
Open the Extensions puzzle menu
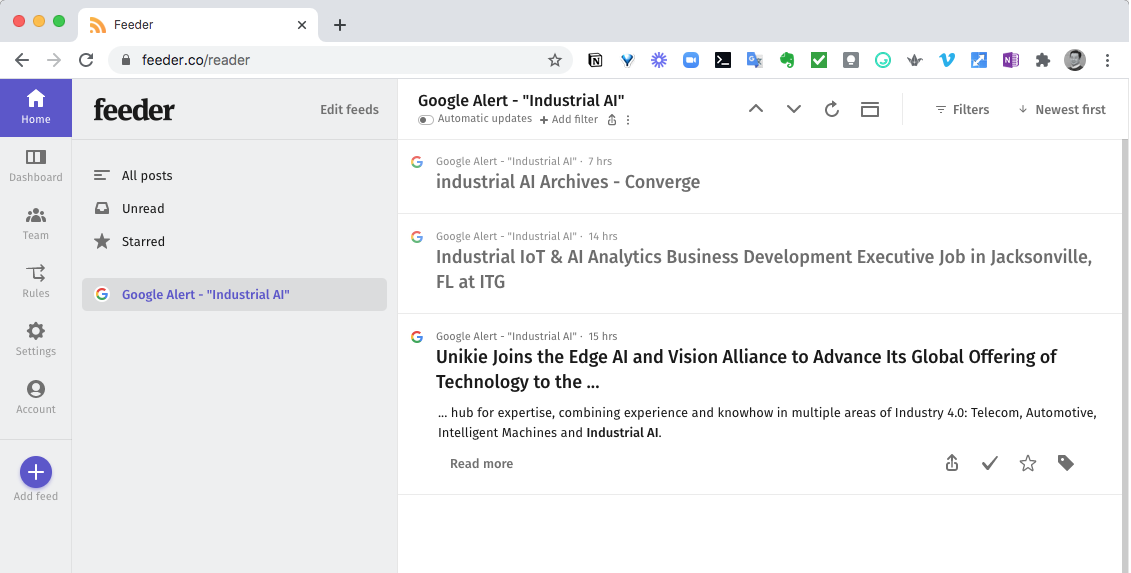click(x=1042, y=61)
